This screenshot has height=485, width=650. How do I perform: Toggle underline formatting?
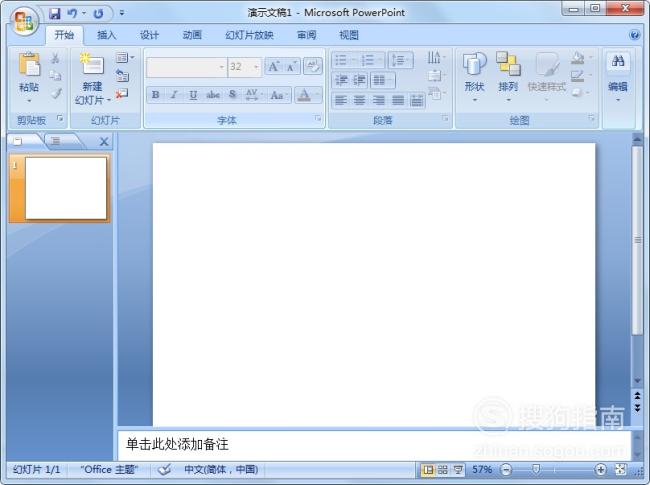click(193, 95)
